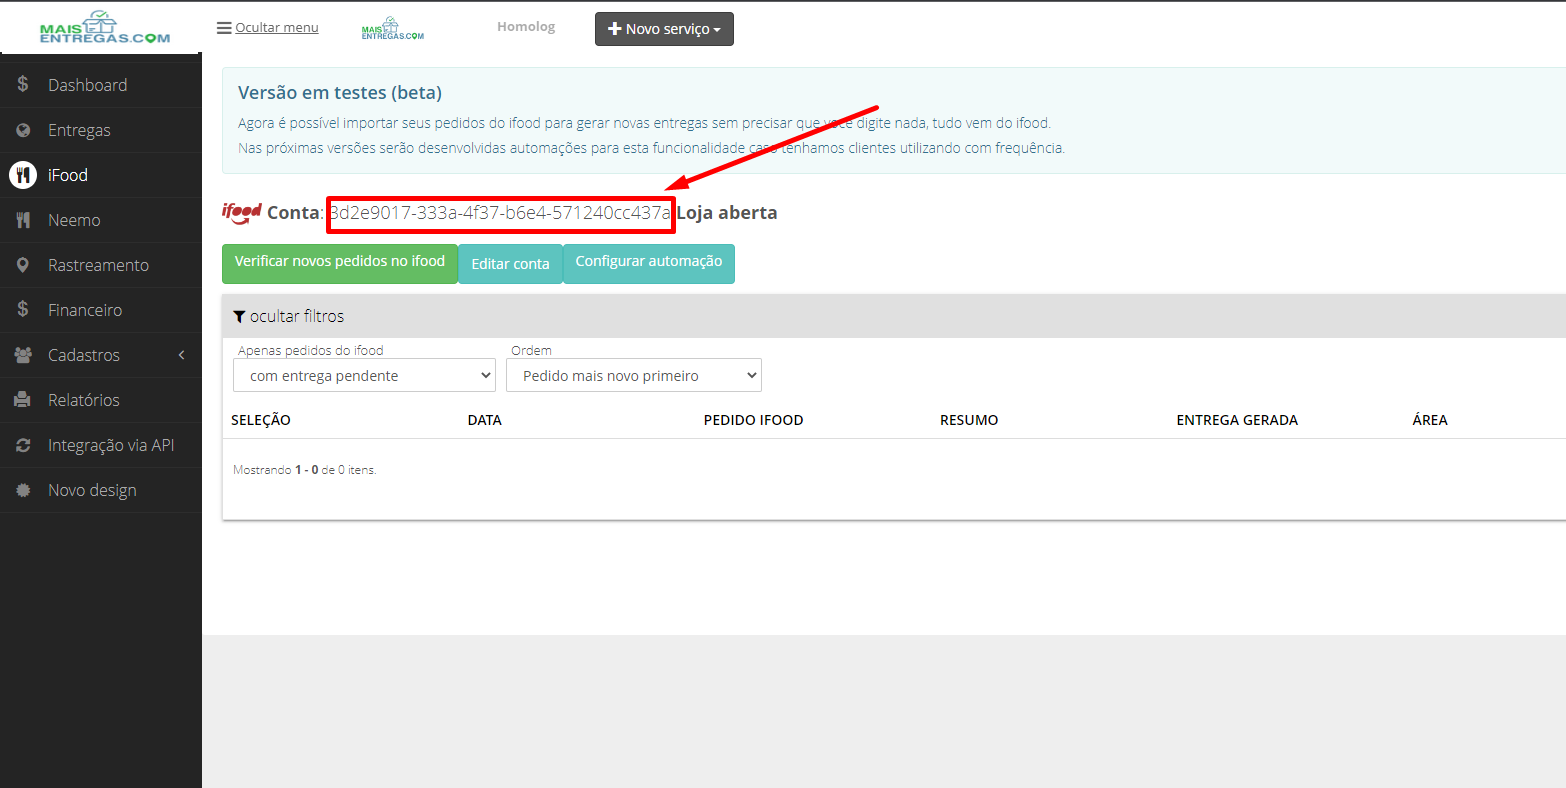This screenshot has height=788, width=1566.
Task: Click the 'Ocultar menu' link
Action: [x=277, y=28]
